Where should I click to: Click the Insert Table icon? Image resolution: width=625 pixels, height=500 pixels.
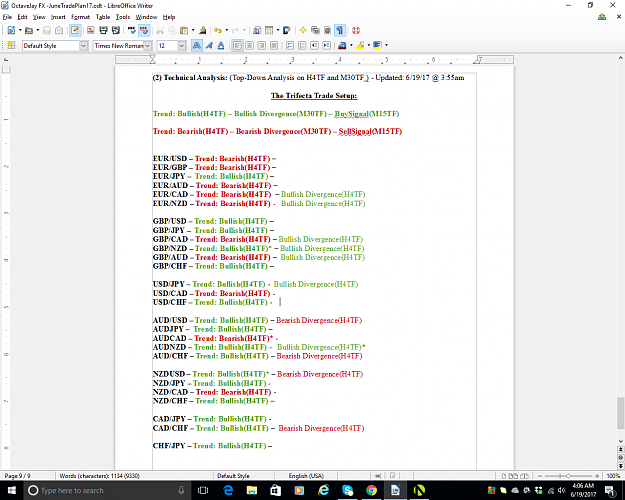(x=269, y=30)
